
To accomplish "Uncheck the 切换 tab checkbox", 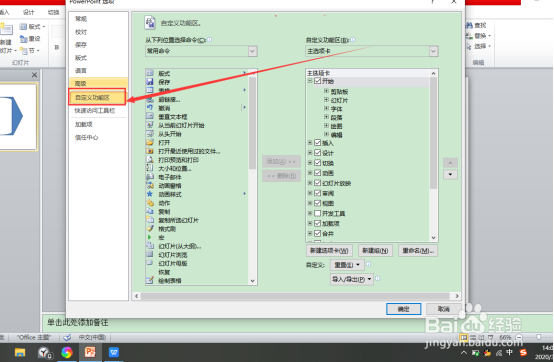I will click(x=317, y=163).
